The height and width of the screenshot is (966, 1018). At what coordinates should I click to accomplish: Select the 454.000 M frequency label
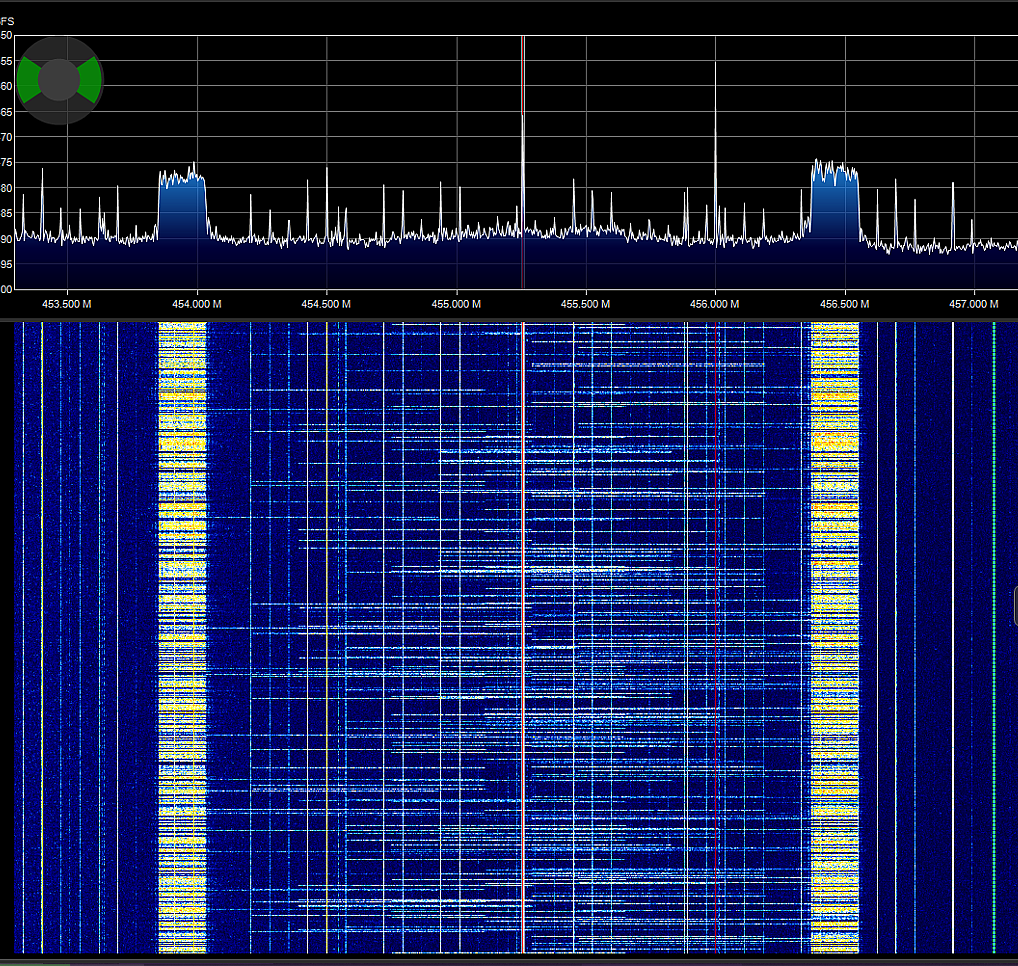click(197, 304)
